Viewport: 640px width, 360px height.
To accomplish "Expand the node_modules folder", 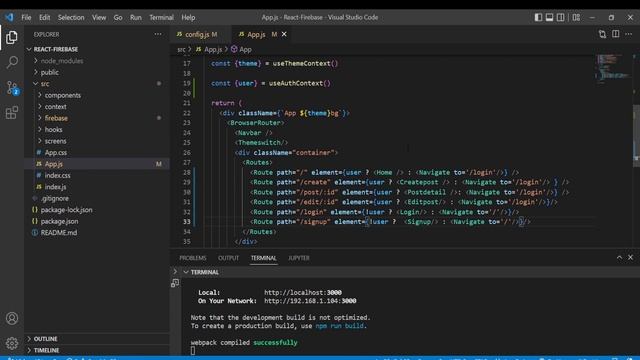I will (97, 60).
